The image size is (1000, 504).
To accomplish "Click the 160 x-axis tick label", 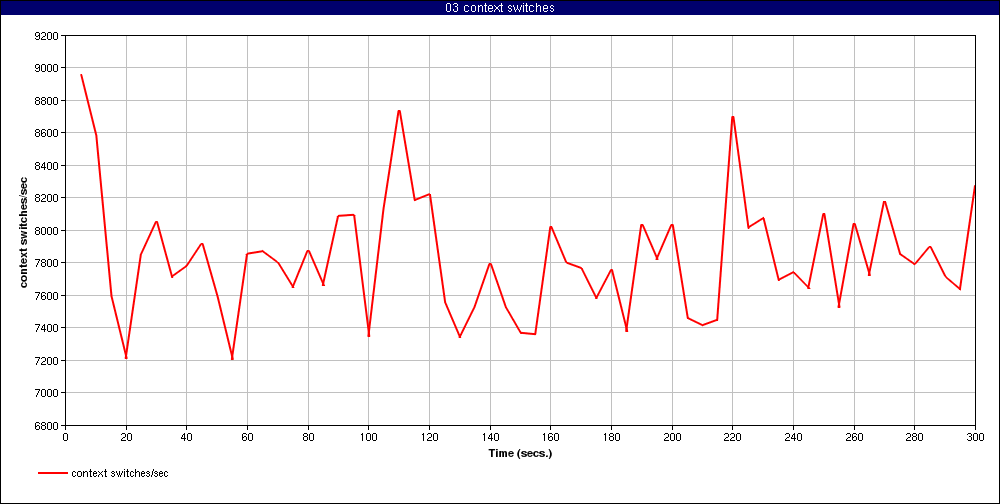I will (x=550, y=438).
